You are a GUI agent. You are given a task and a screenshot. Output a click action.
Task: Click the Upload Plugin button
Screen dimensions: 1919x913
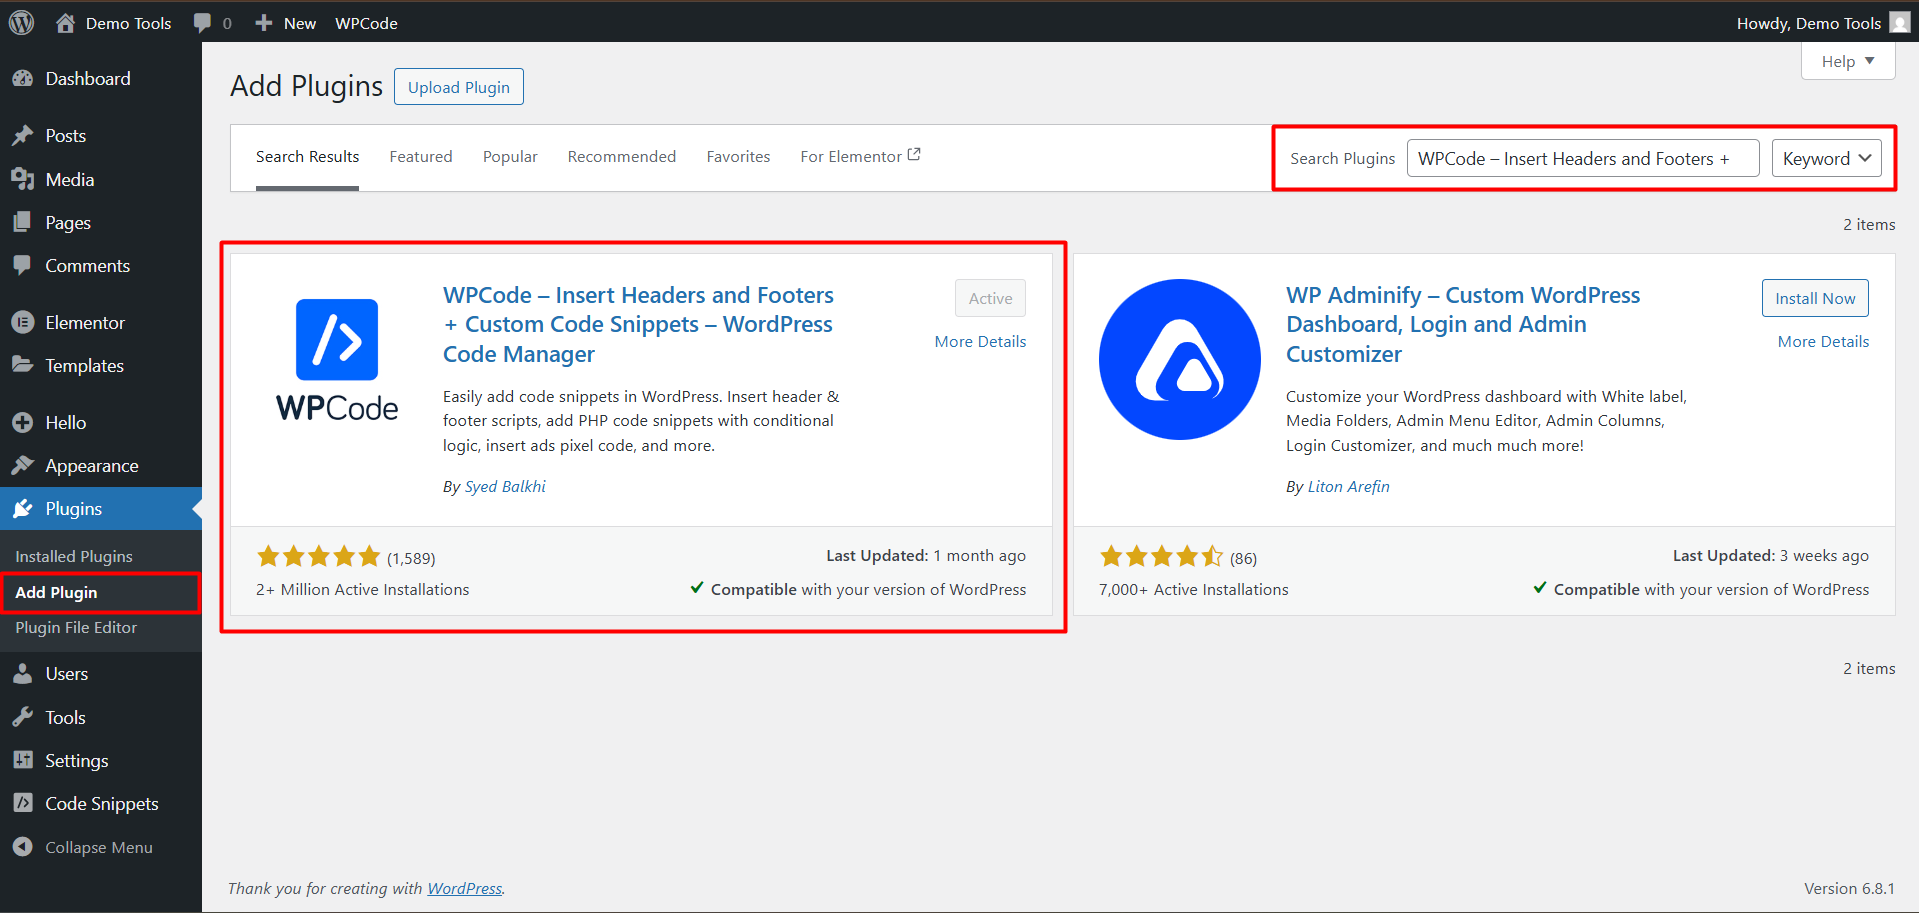pyautogui.click(x=459, y=87)
